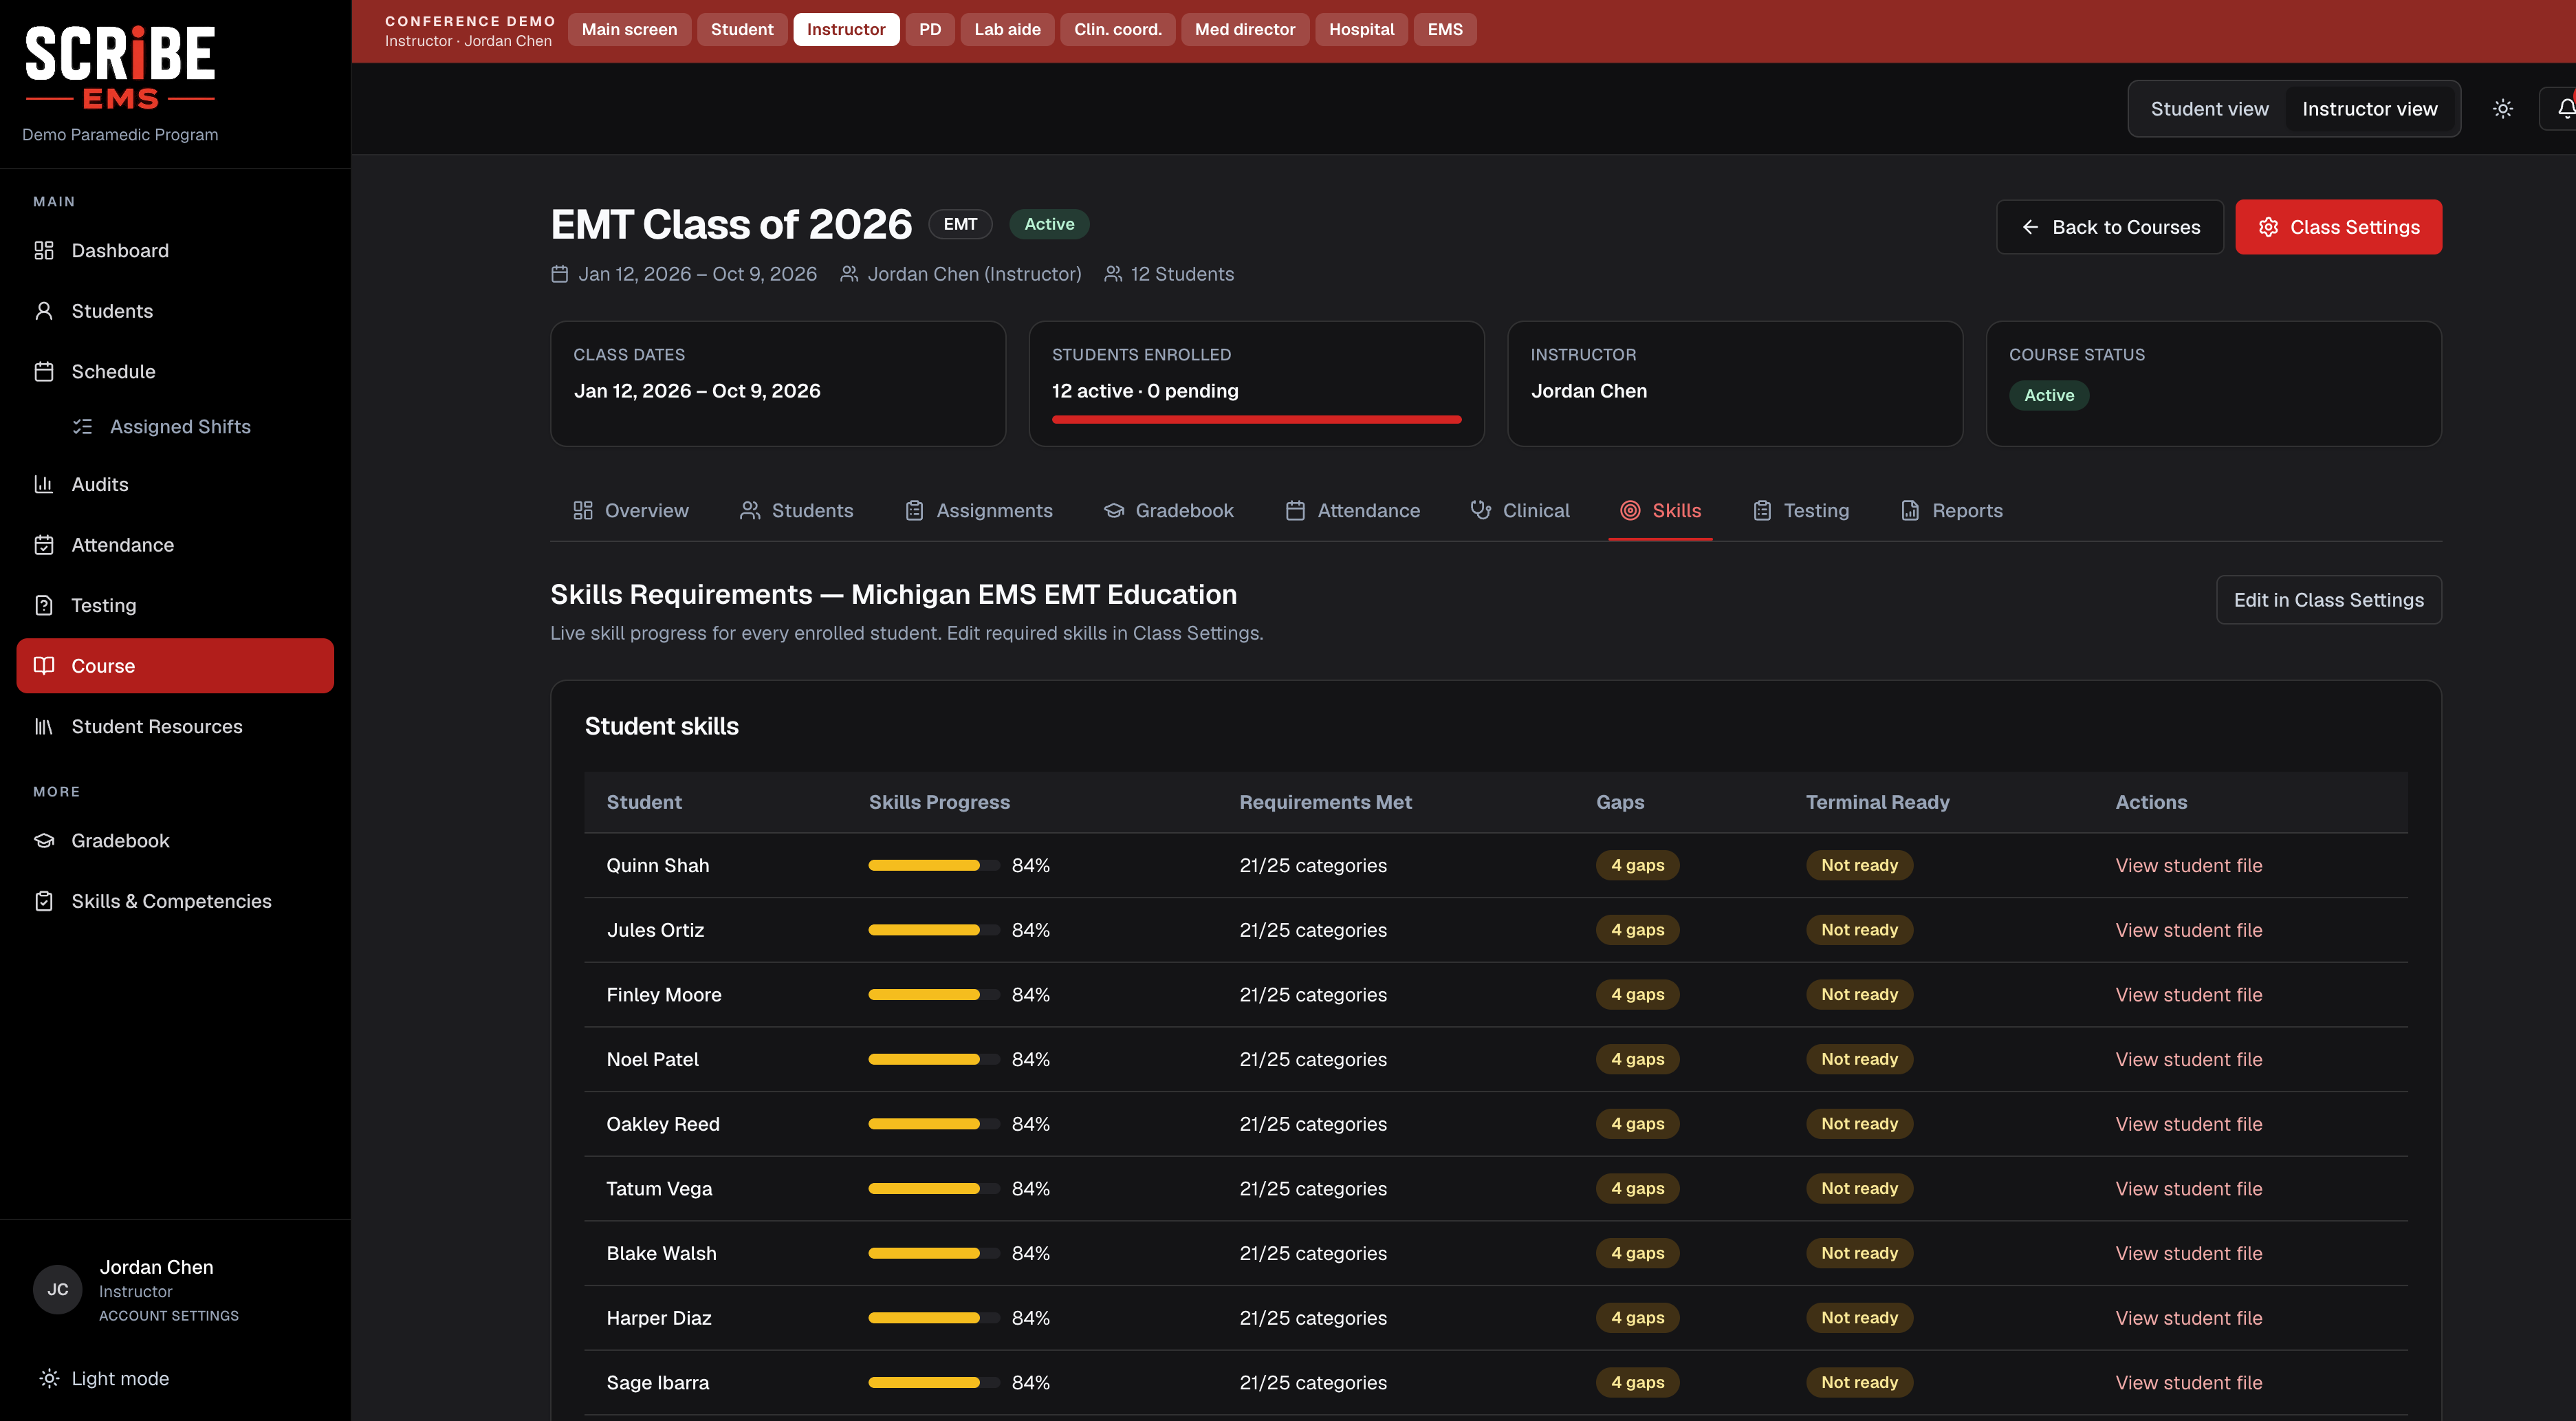The height and width of the screenshot is (1421, 2576).
Task: Switch to Instructor view
Action: [x=2370, y=109]
